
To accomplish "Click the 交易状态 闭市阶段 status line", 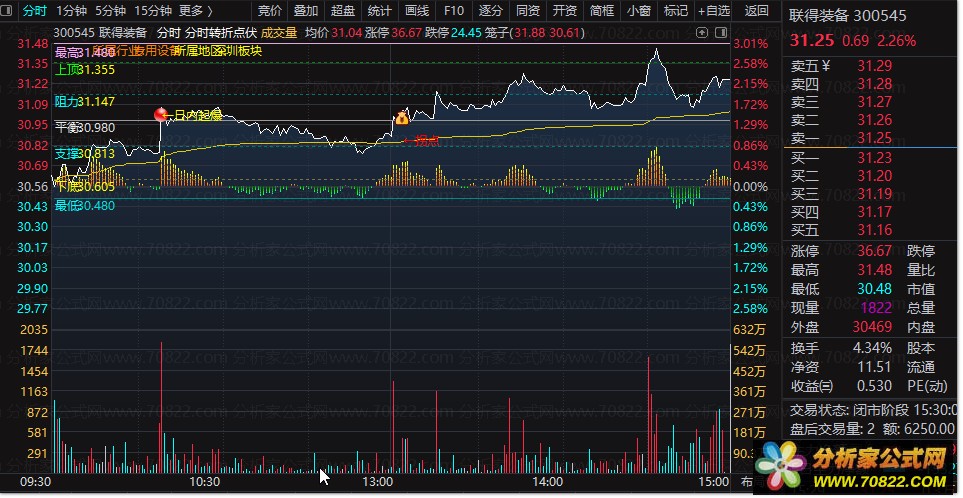I will (x=873, y=410).
